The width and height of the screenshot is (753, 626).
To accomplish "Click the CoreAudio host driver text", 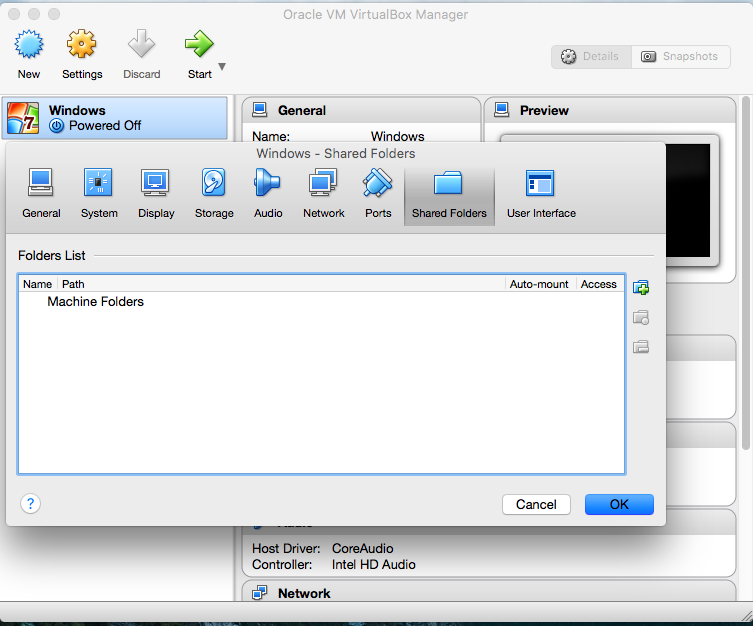I will tap(363, 548).
